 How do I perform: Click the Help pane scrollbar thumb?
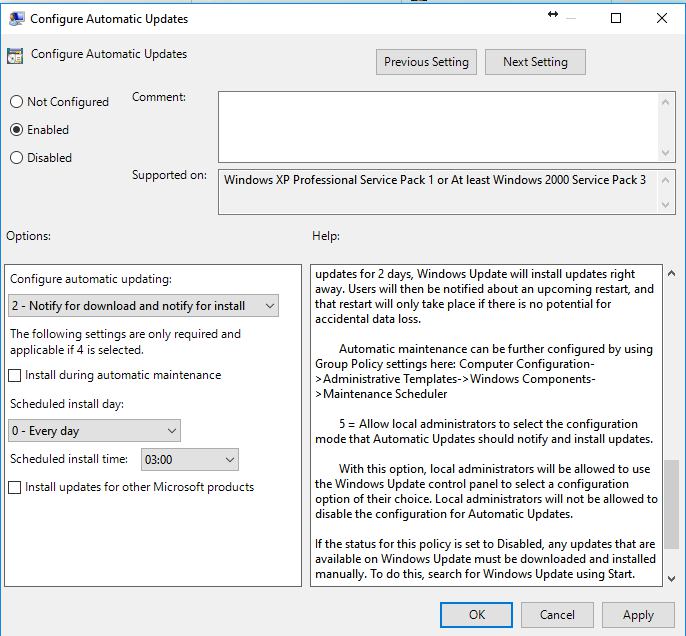pos(671,504)
